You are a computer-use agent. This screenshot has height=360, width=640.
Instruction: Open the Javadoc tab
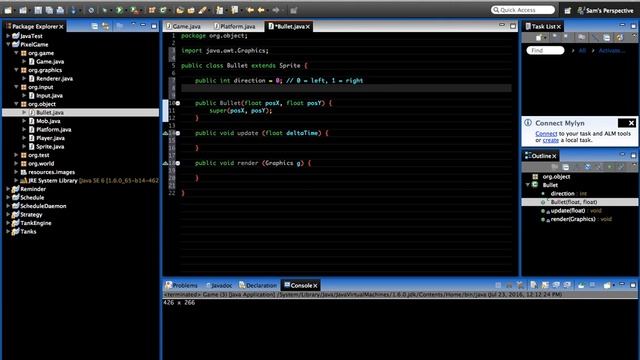pos(219,285)
